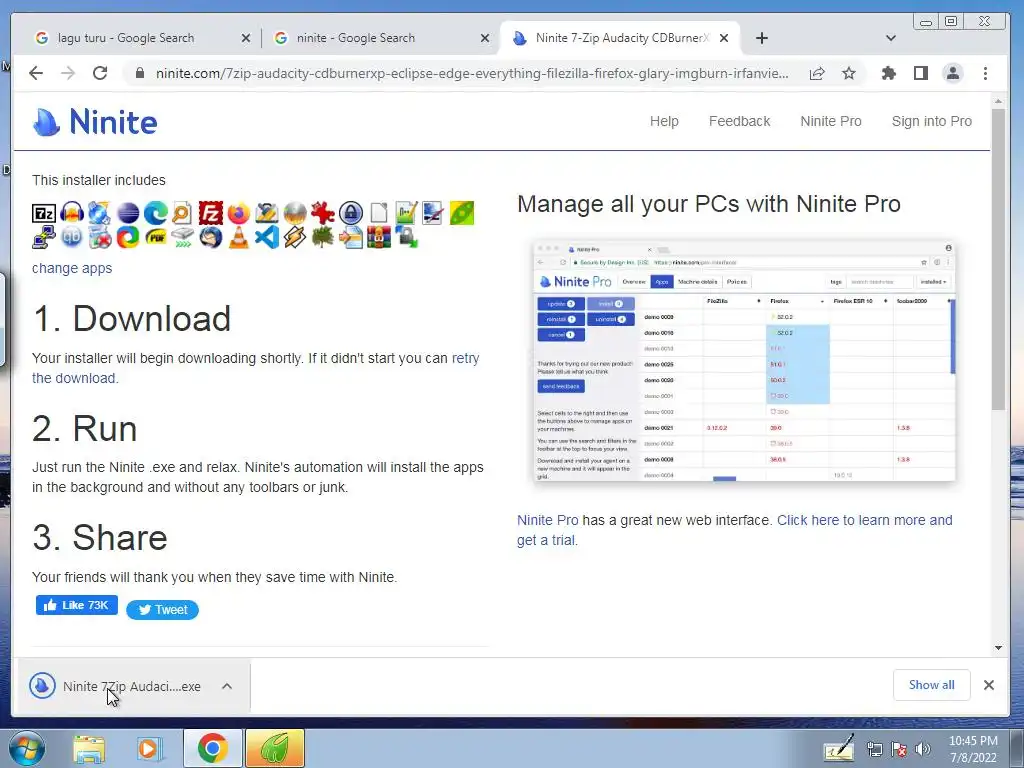The width and height of the screenshot is (1024, 768).
Task: Click the Microsoft Edge icon in installer list
Action: coord(155,213)
